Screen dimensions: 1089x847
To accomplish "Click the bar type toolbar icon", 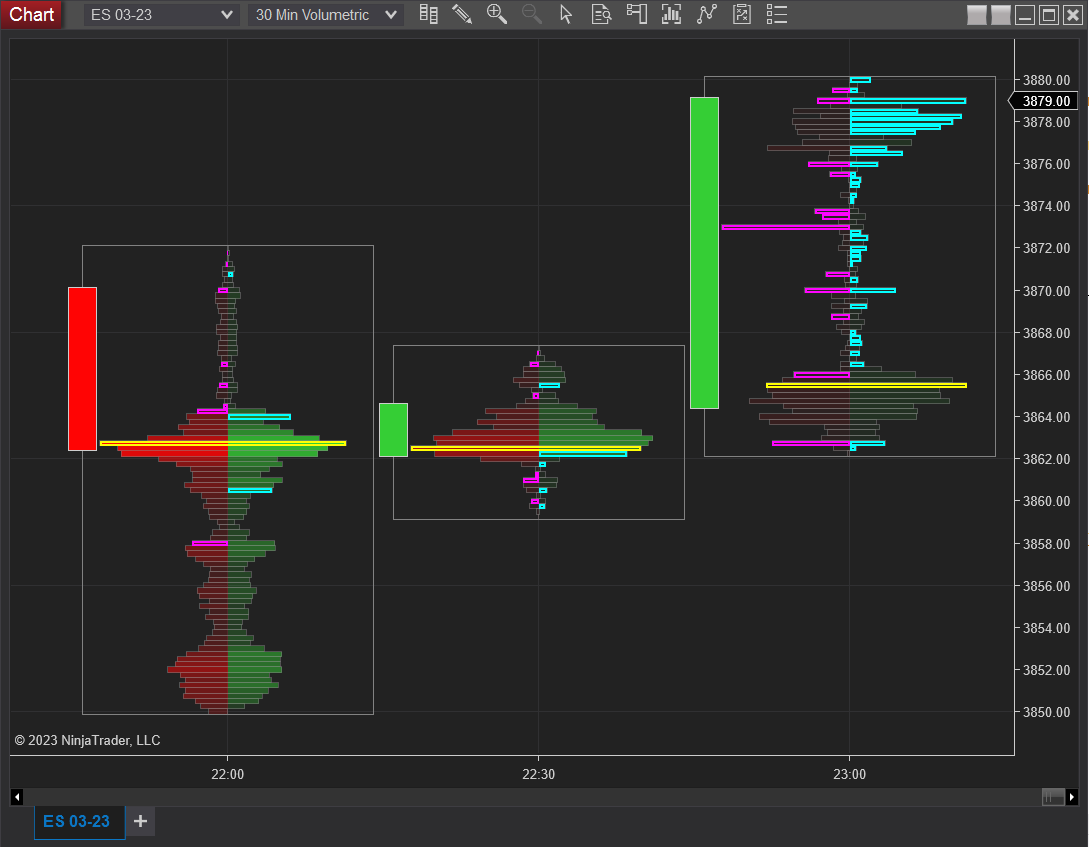I will point(428,14).
